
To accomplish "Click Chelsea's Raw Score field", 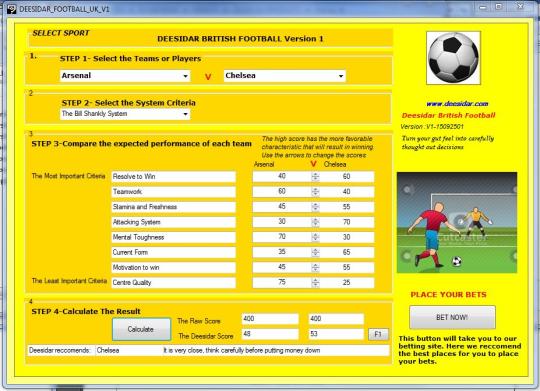I will (336, 319).
